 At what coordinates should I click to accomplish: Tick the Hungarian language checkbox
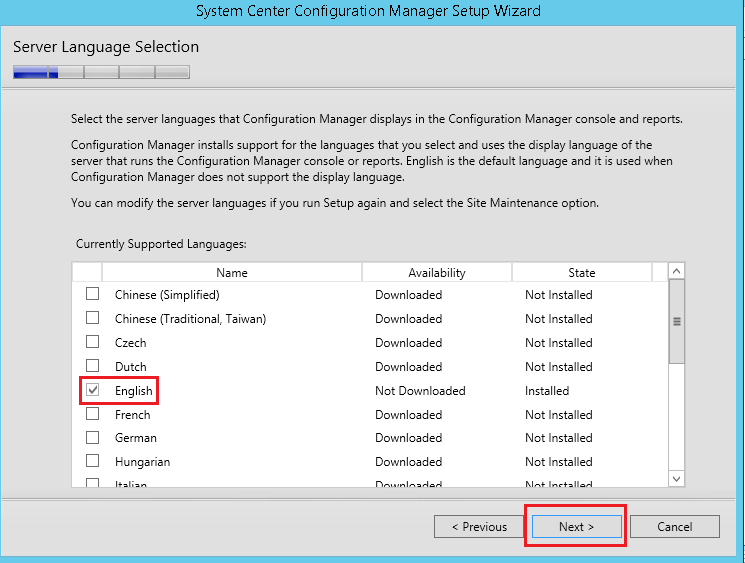93,462
